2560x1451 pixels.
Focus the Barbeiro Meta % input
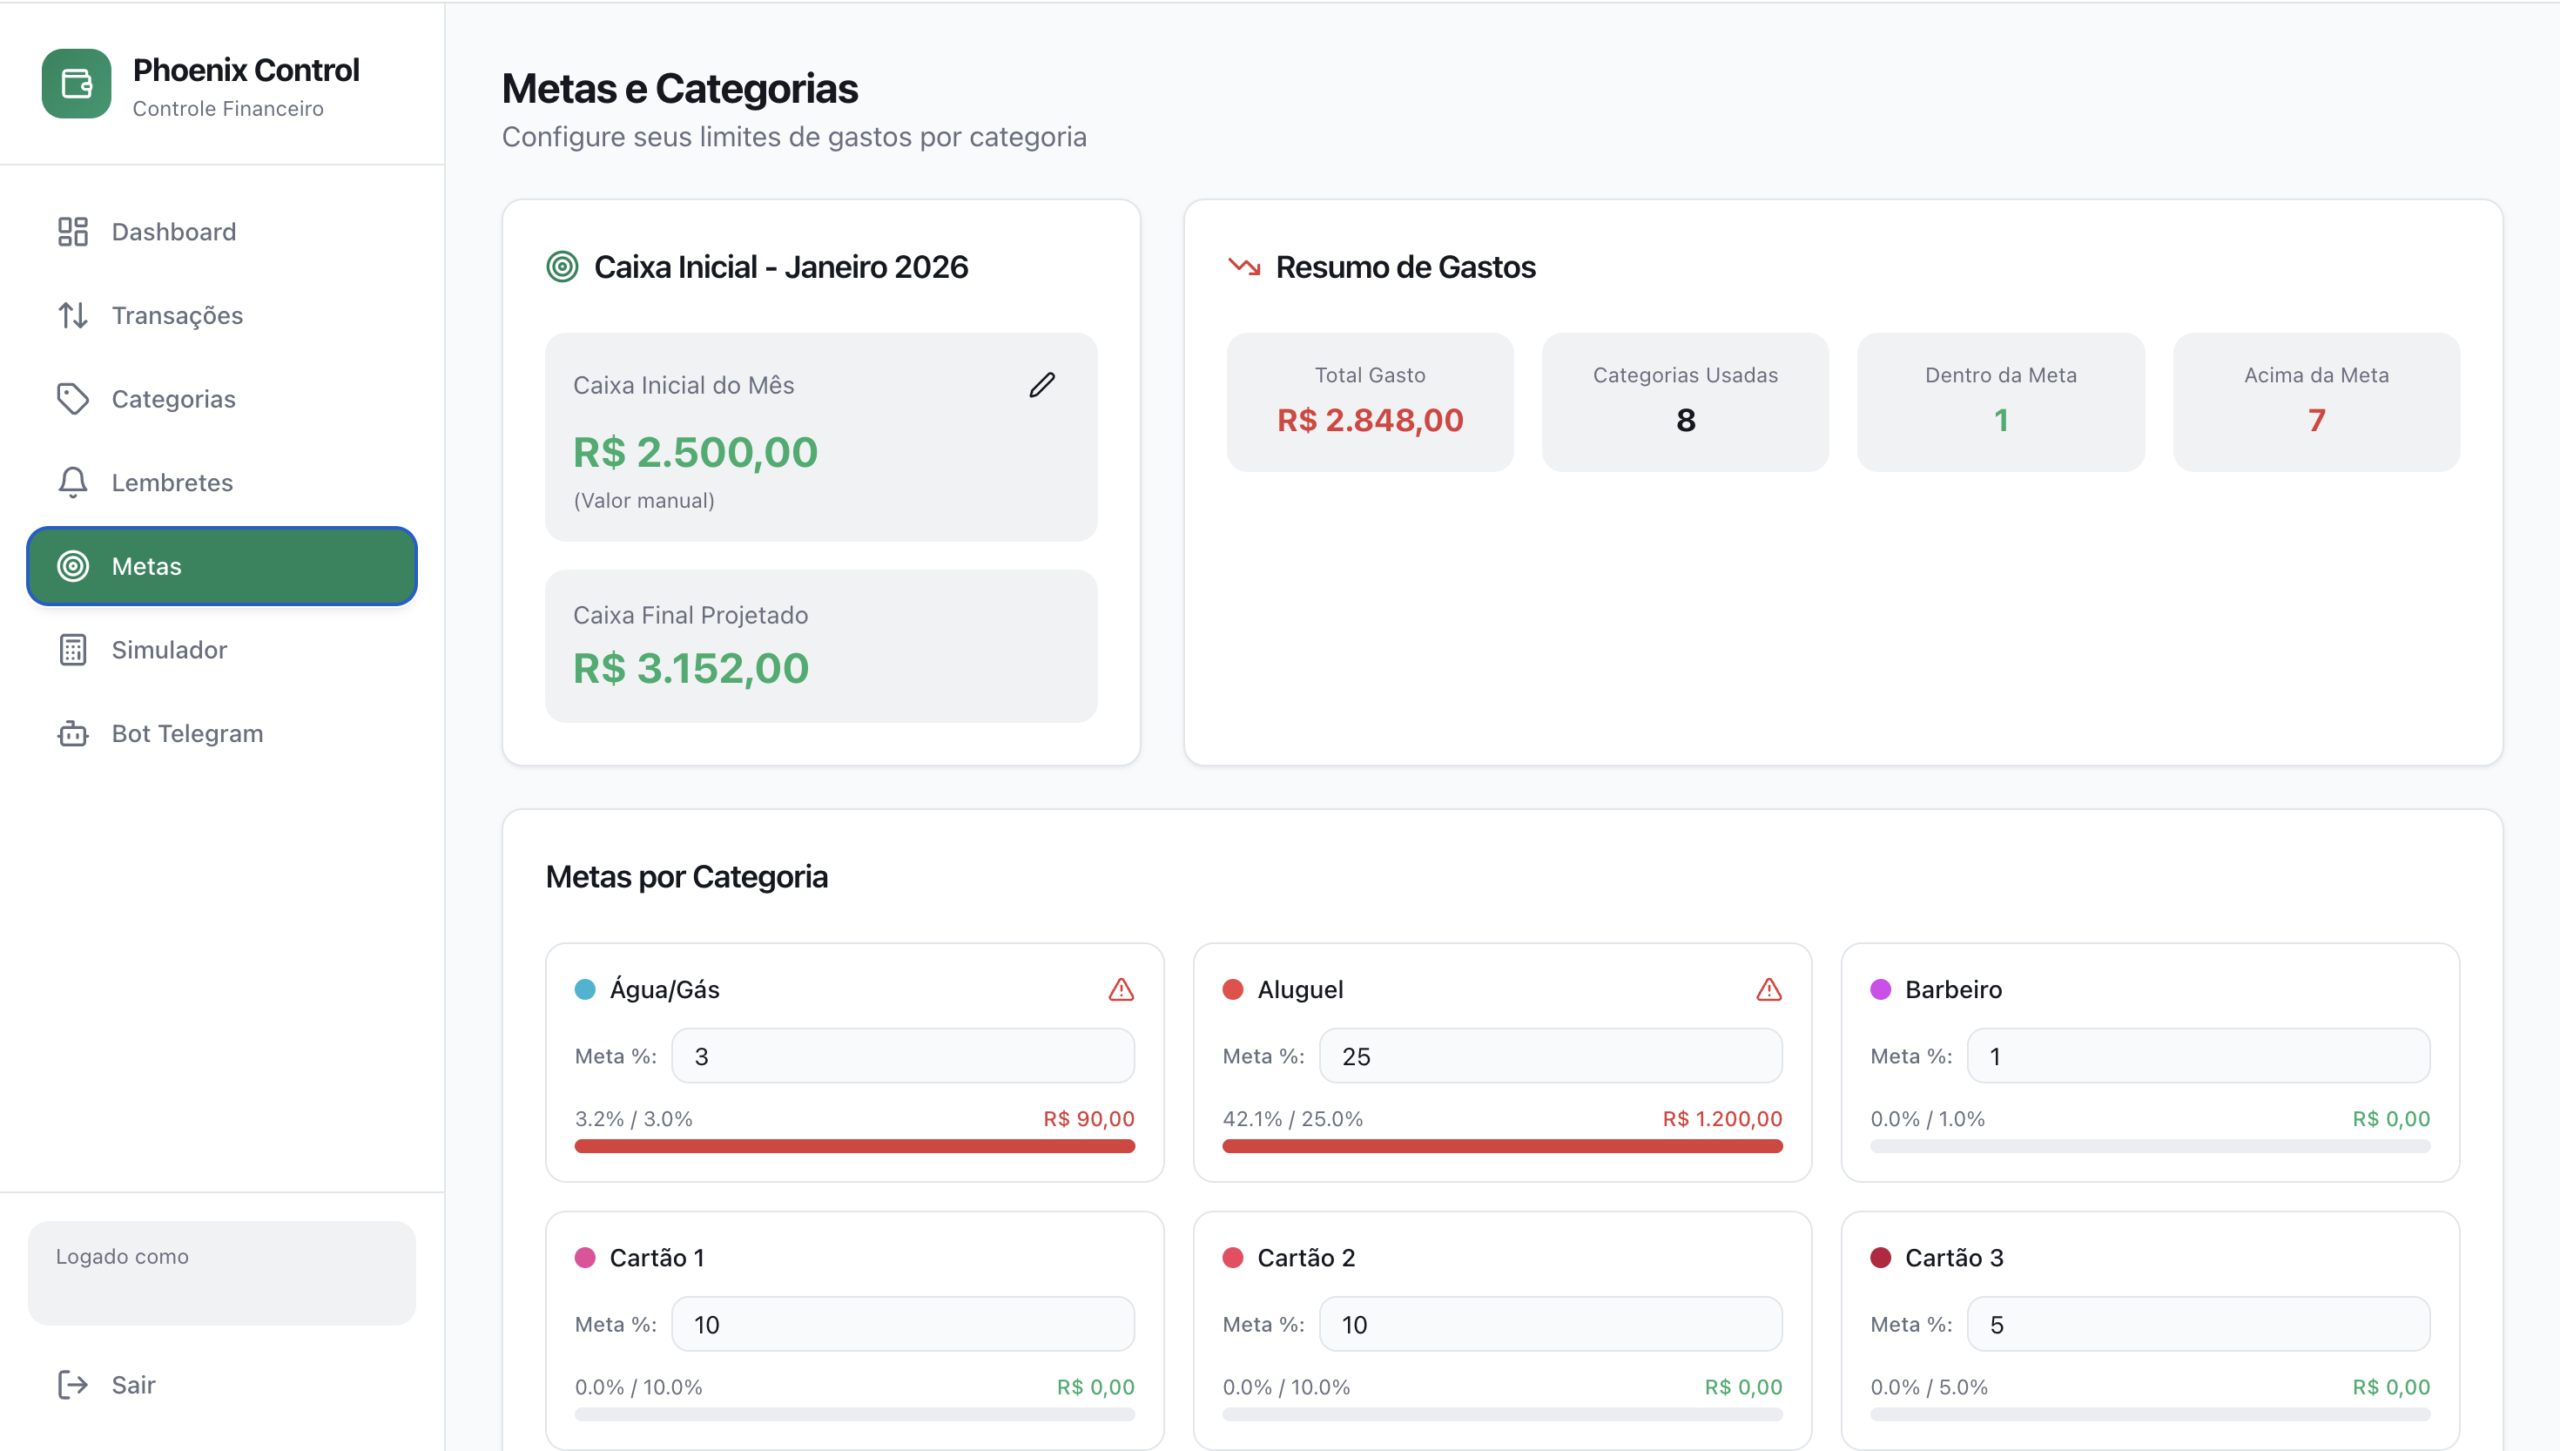(x=2199, y=1056)
